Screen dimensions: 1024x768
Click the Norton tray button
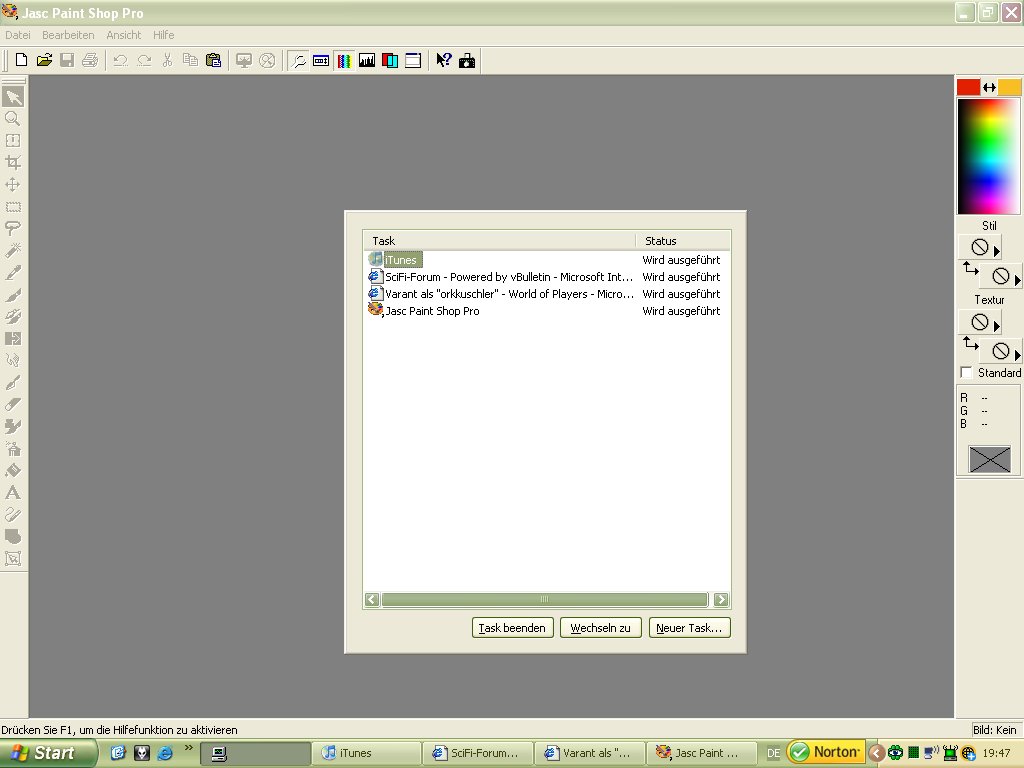tap(827, 752)
